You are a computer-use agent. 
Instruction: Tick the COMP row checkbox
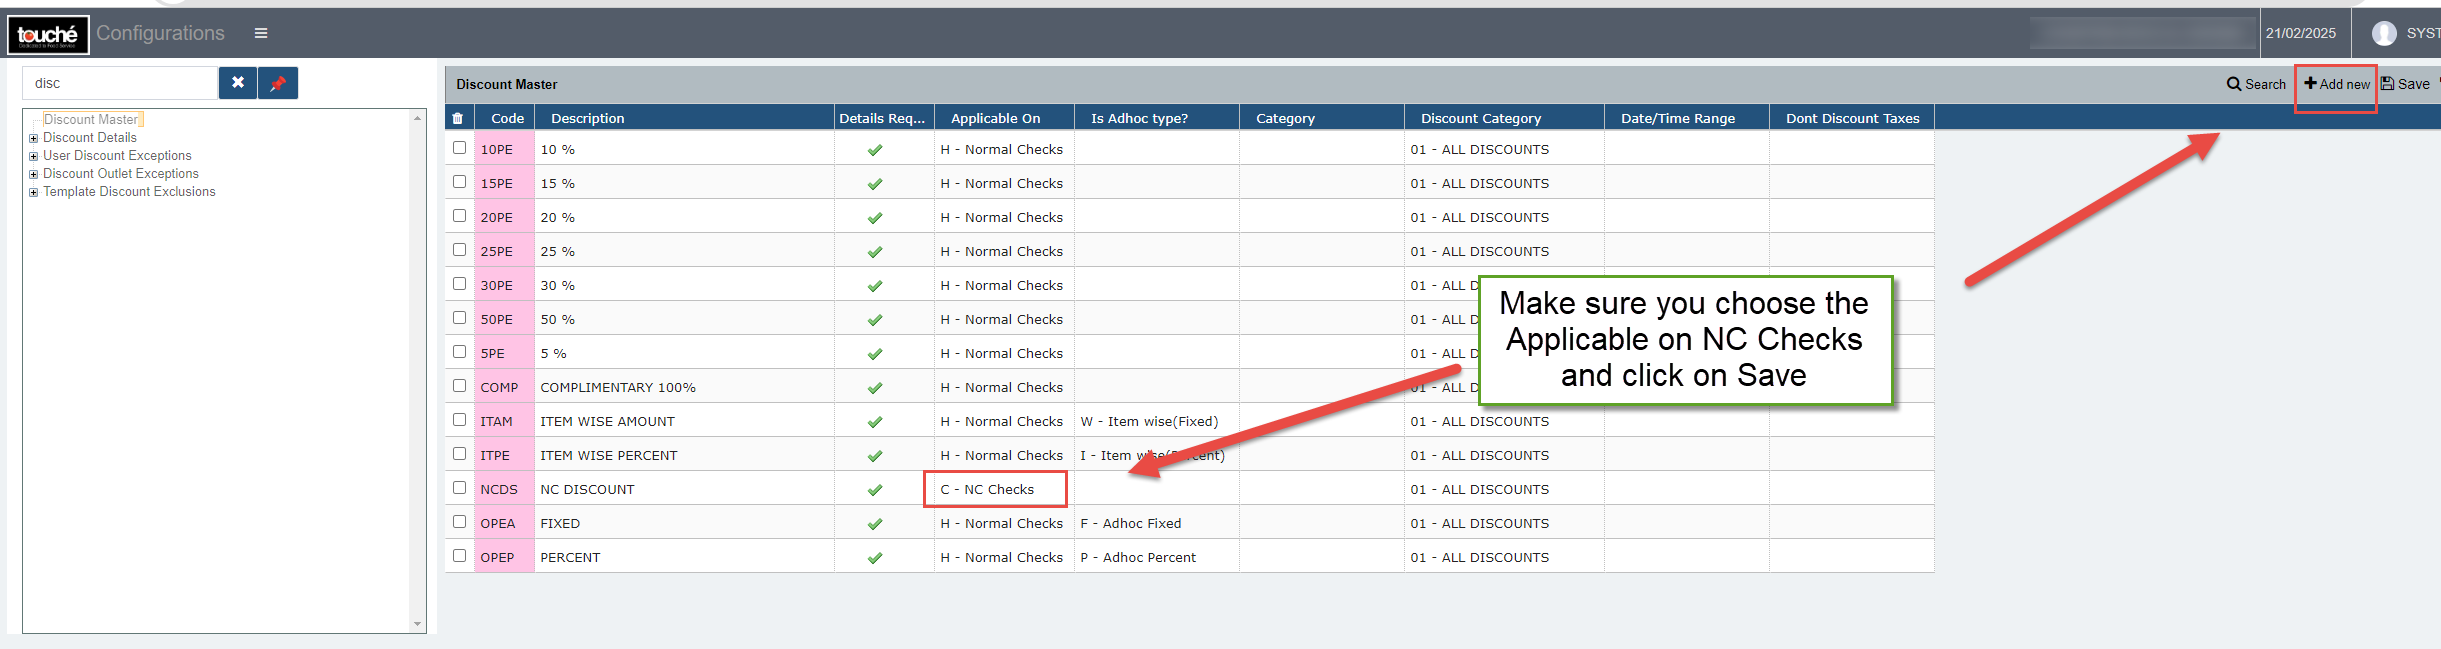460,386
